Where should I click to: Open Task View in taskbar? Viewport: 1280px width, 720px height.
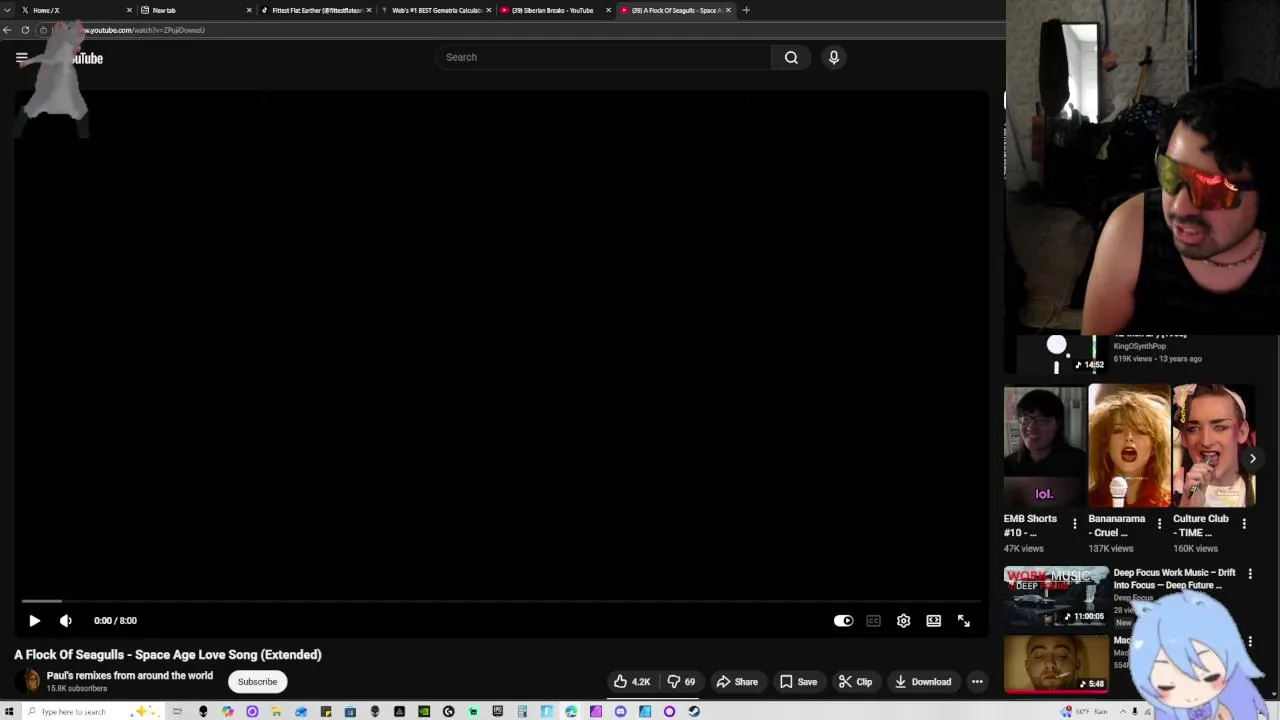[177, 711]
